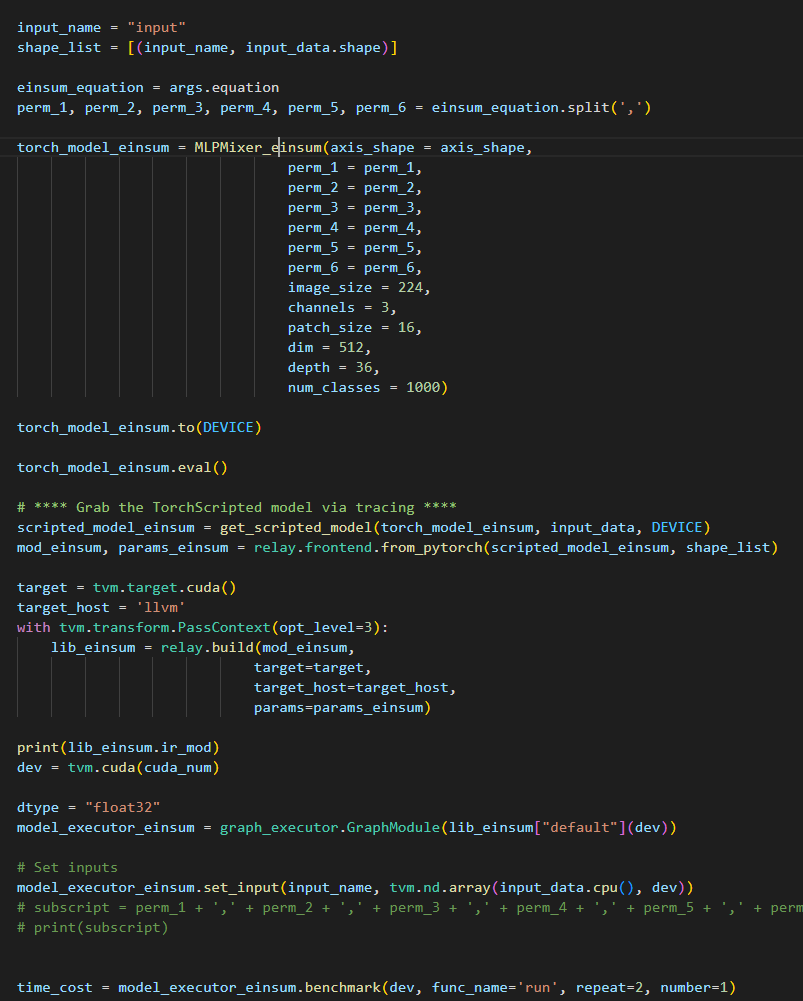Image resolution: width=803 pixels, height=1001 pixels.
Task: Click graph_executor.GraphModule
Action: click(330, 827)
